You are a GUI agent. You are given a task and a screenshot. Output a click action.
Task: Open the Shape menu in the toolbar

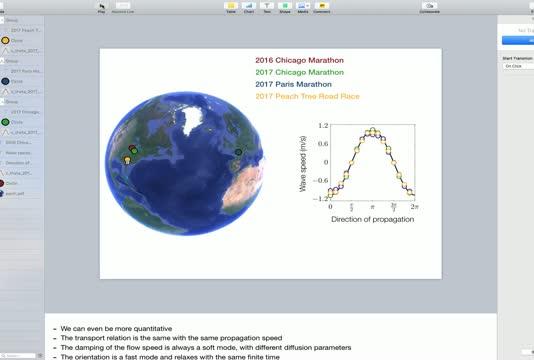pyautogui.click(x=285, y=7)
